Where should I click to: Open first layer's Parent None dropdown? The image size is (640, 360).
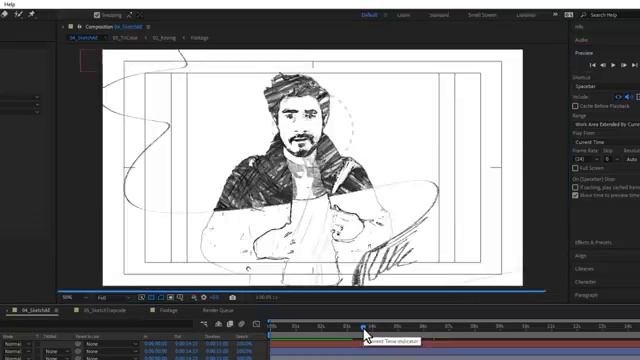[x=112, y=344]
